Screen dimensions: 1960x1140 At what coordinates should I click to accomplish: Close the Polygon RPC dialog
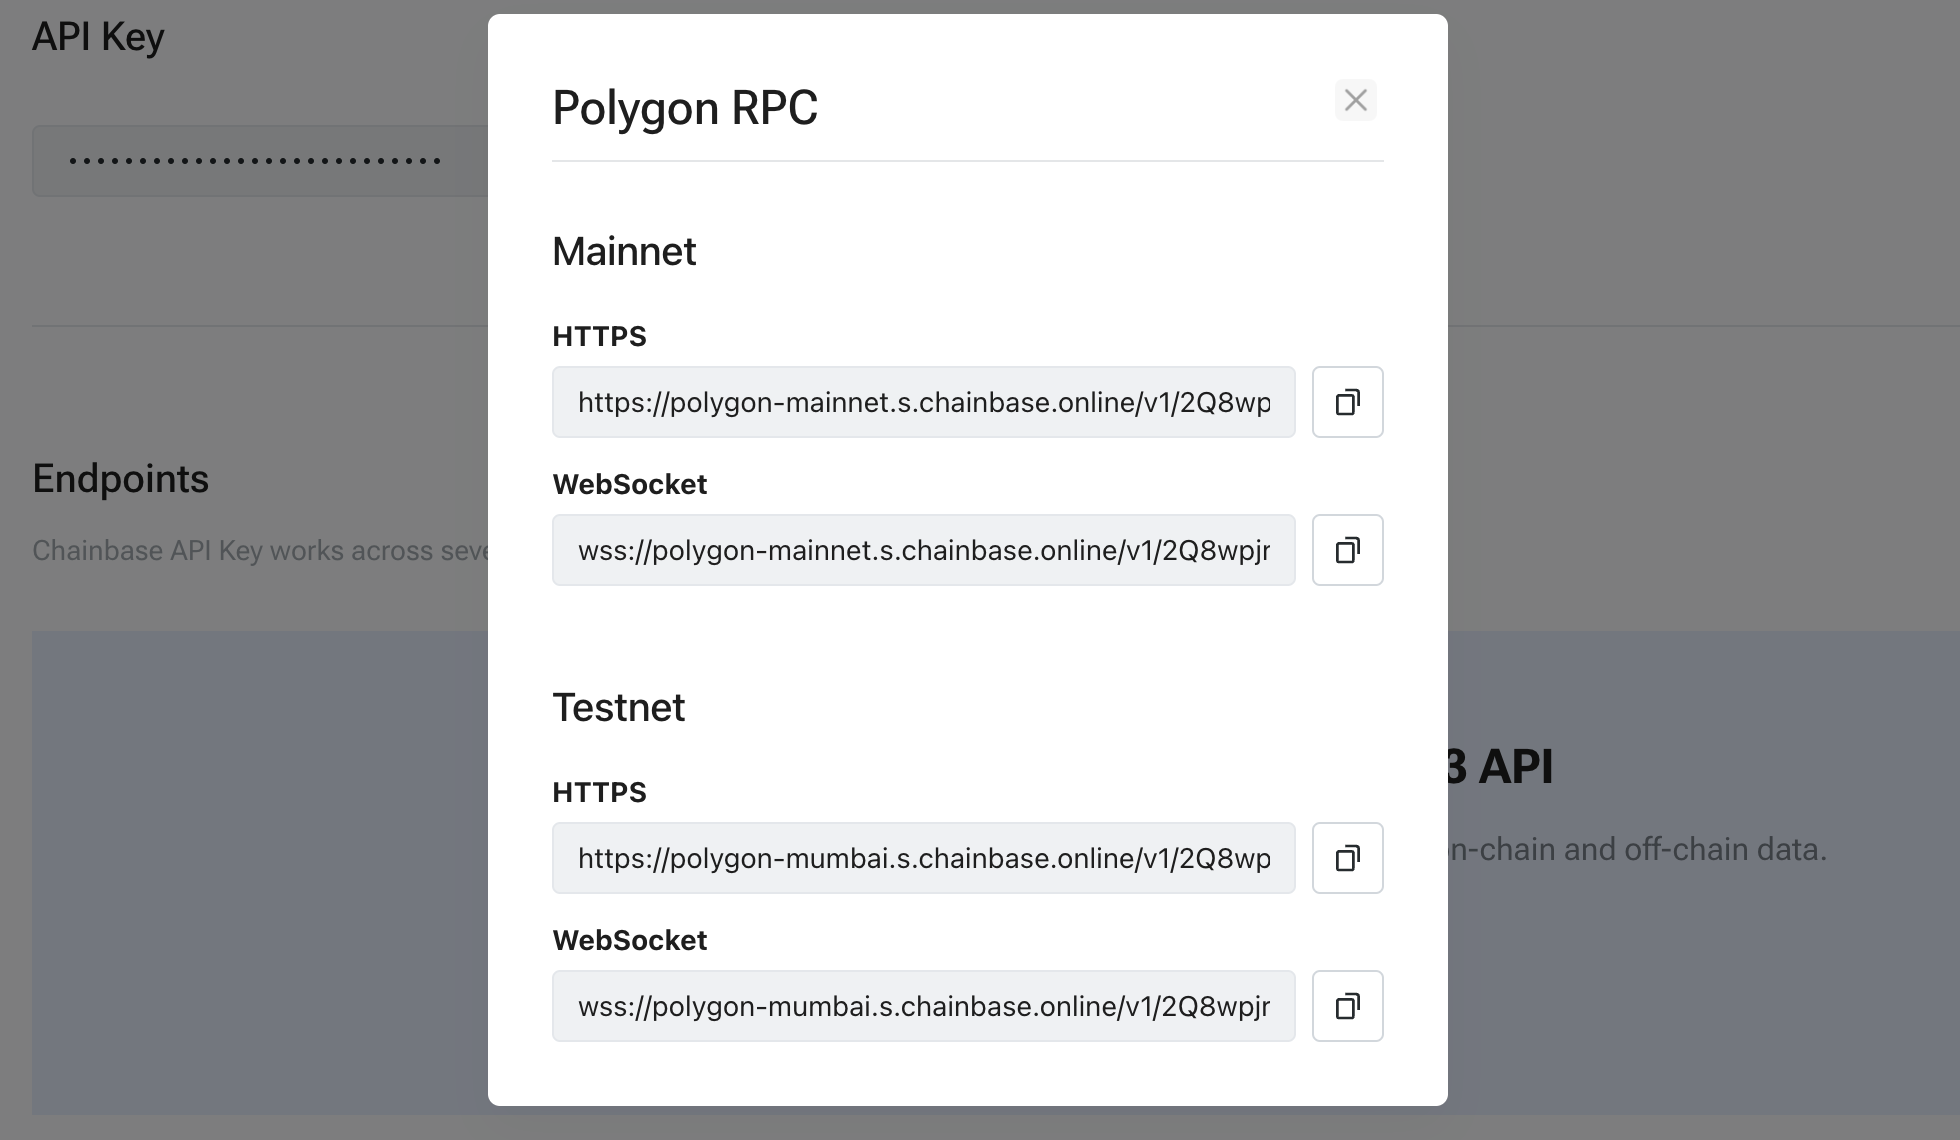(x=1355, y=100)
